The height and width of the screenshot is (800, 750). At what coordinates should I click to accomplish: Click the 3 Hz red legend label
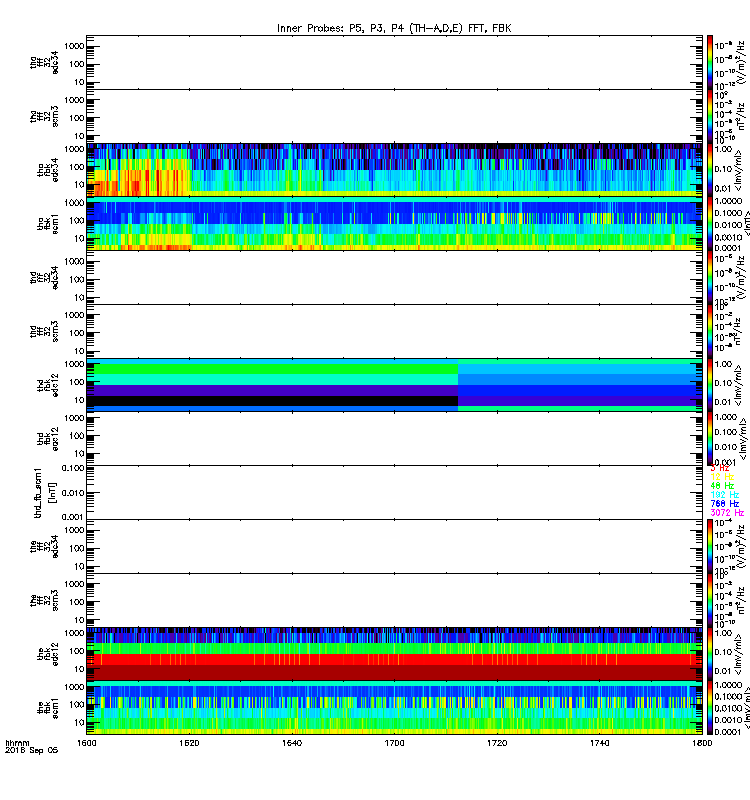click(x=719, y=468)
